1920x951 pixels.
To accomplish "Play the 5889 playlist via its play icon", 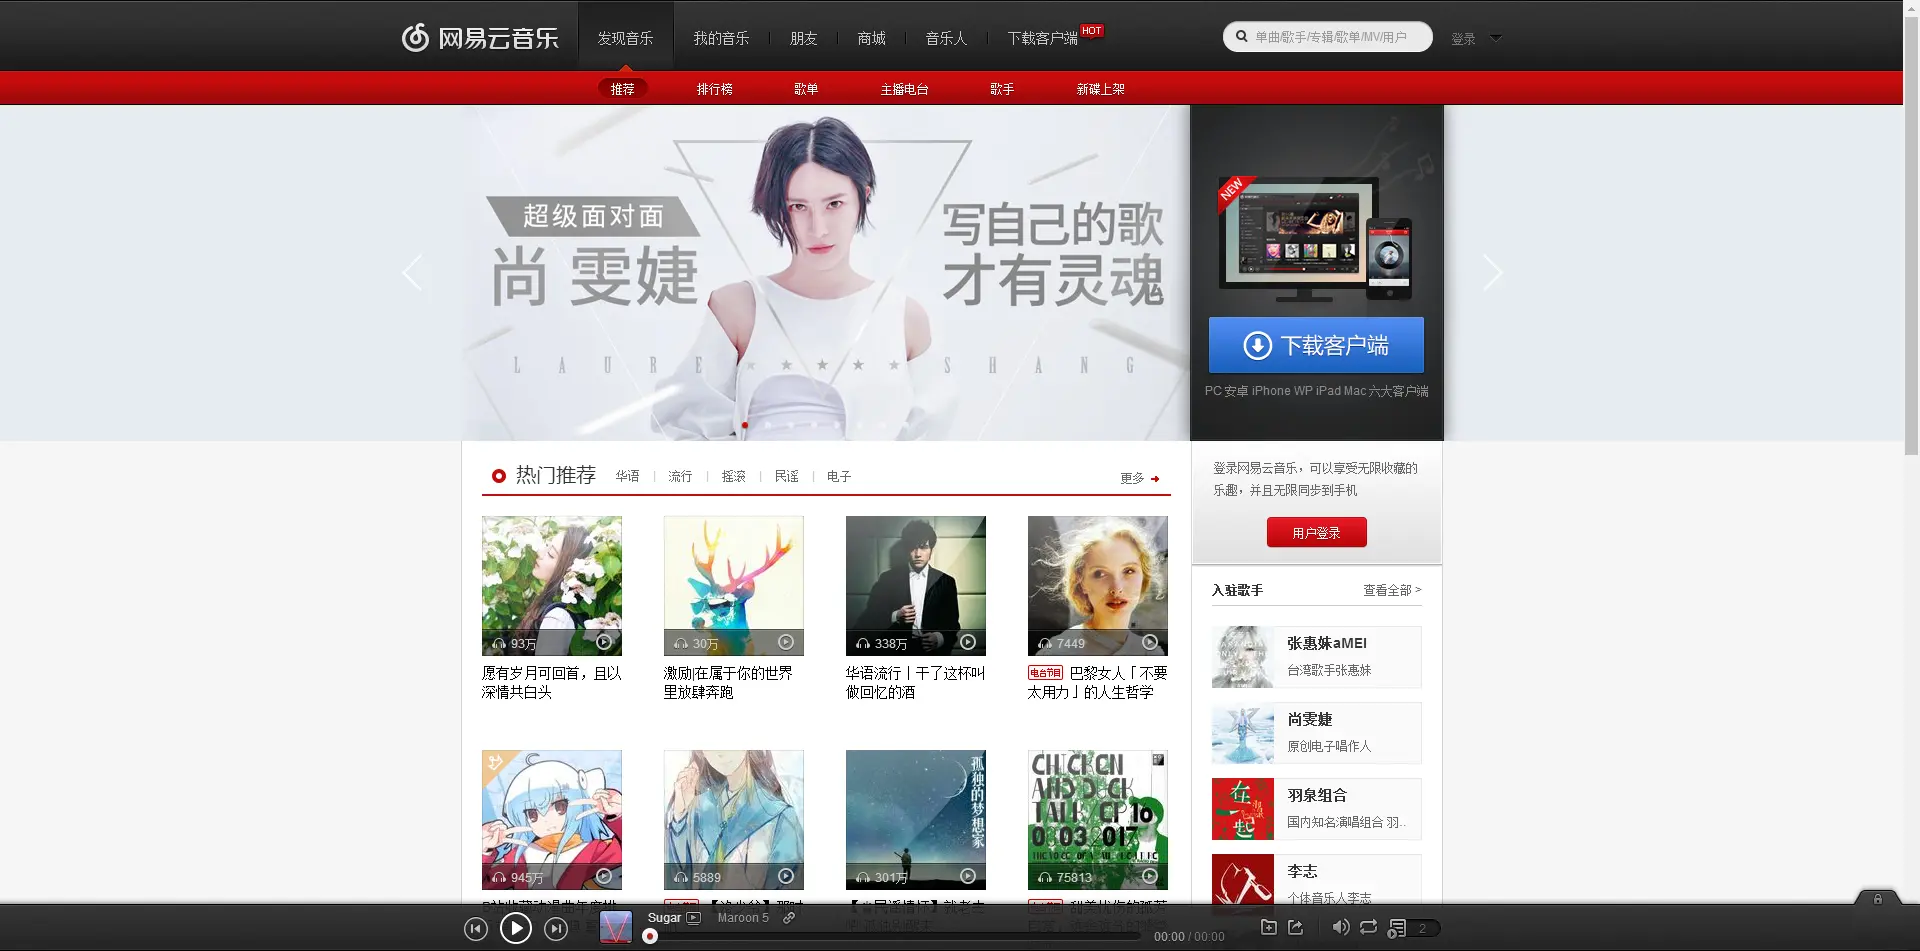I will click(786, 876).
